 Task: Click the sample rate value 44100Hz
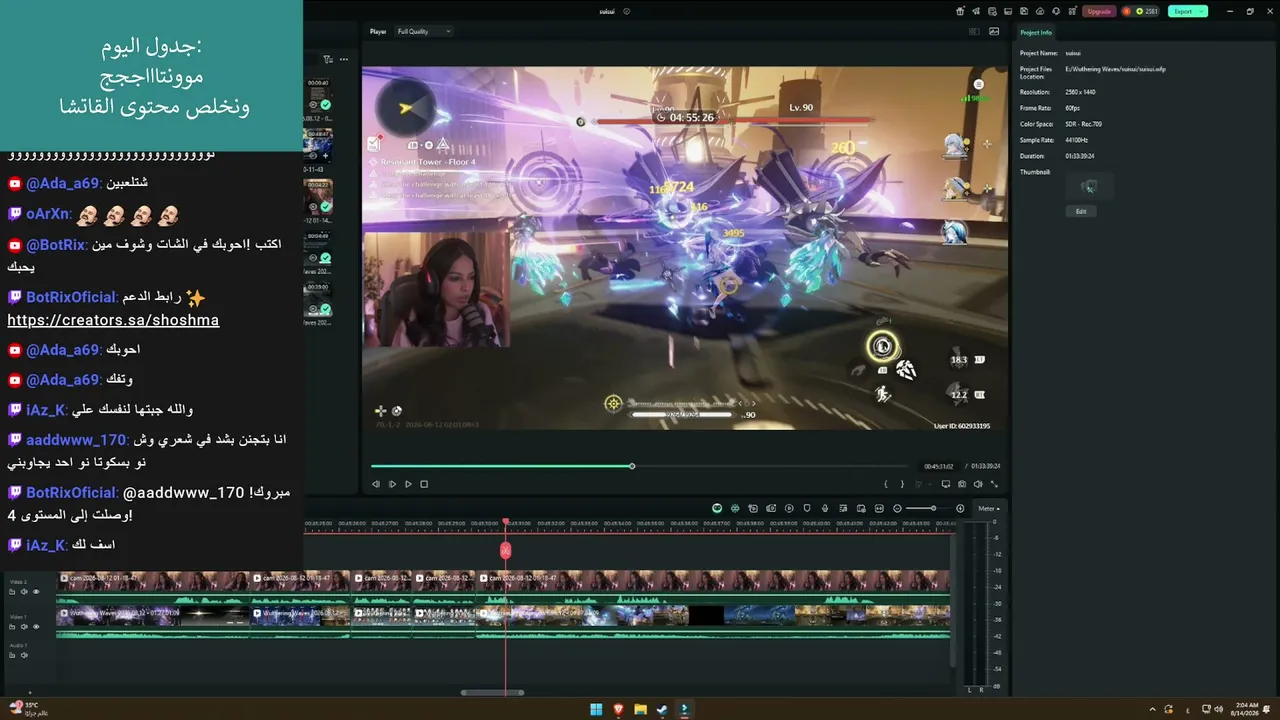pos(1076,140)
